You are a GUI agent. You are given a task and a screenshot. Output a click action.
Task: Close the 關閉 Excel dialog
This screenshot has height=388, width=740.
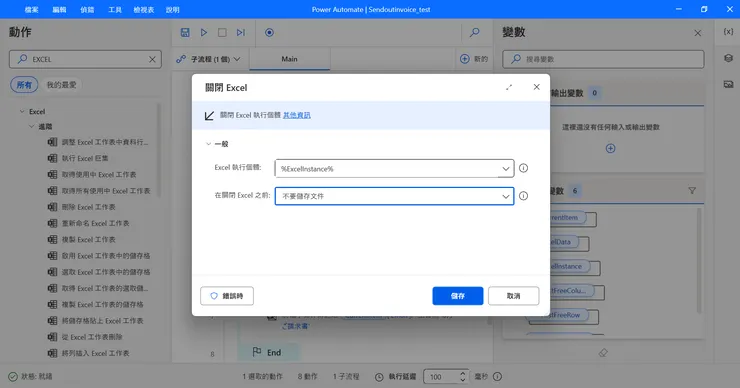pos(537,87)
